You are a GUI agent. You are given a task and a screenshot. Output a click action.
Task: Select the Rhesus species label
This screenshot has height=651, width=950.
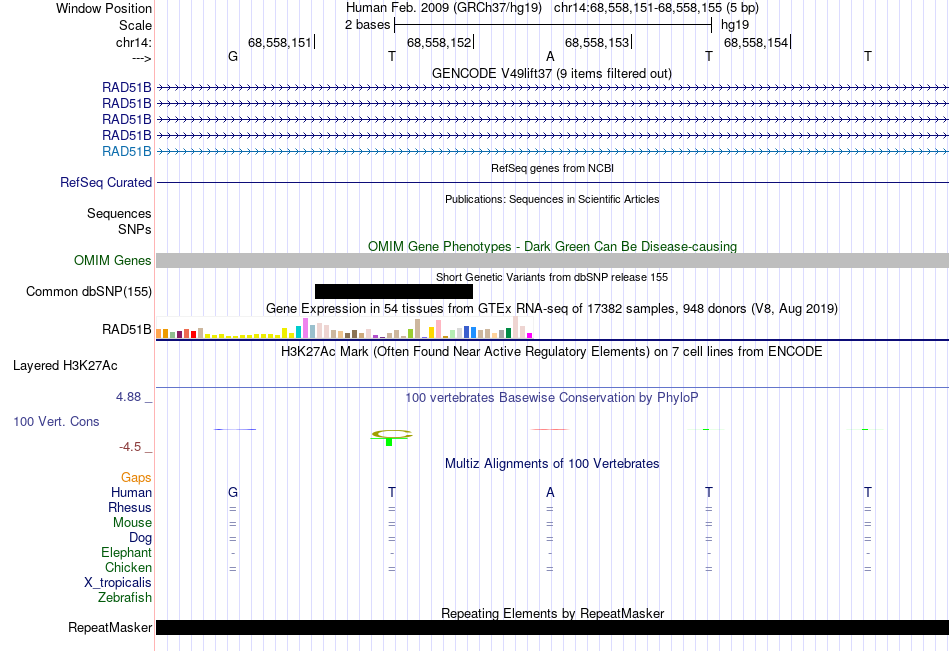coord(130,507)
